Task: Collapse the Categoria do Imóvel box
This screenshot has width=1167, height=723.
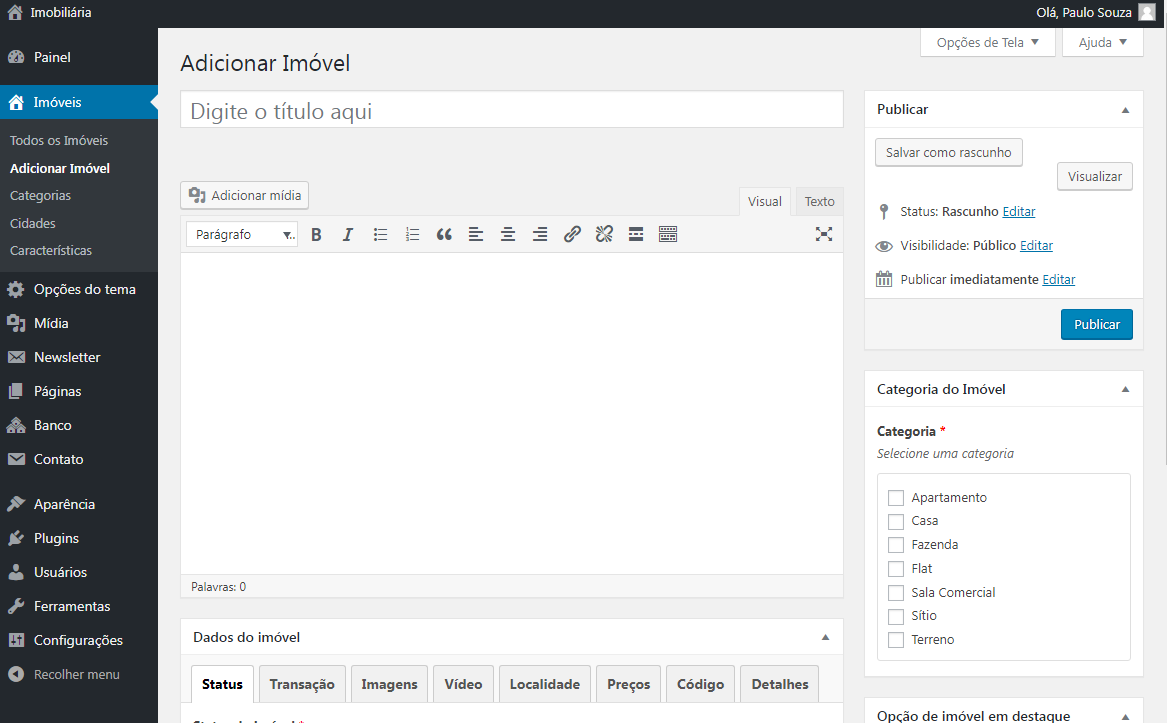Action: coord(1125,389)
